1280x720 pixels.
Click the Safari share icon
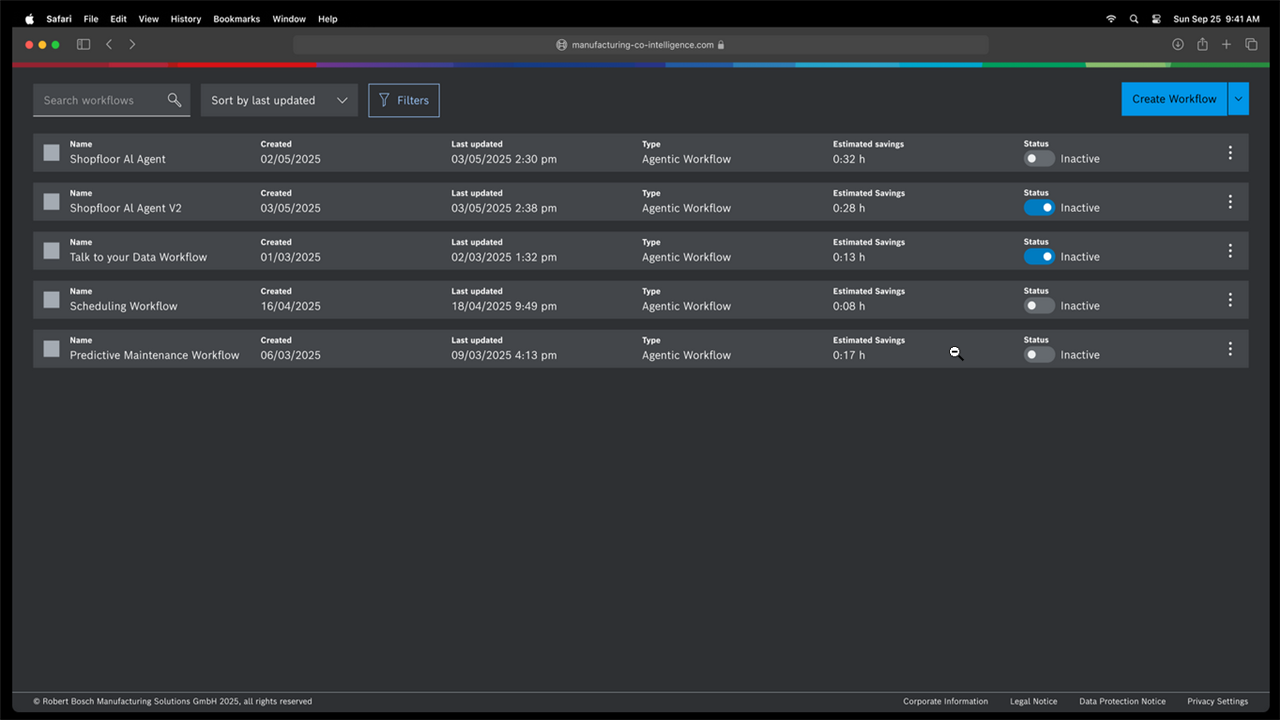1202,44
